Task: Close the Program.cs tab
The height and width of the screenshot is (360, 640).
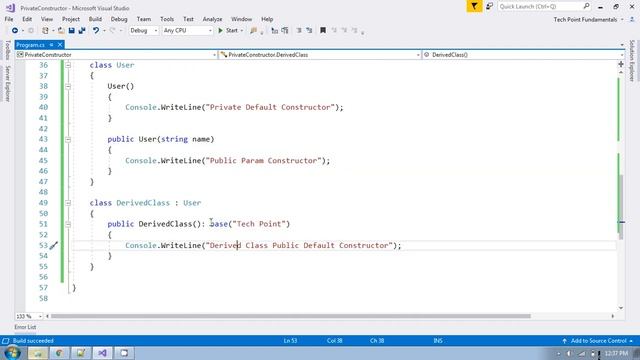Action: pos(60,45)
